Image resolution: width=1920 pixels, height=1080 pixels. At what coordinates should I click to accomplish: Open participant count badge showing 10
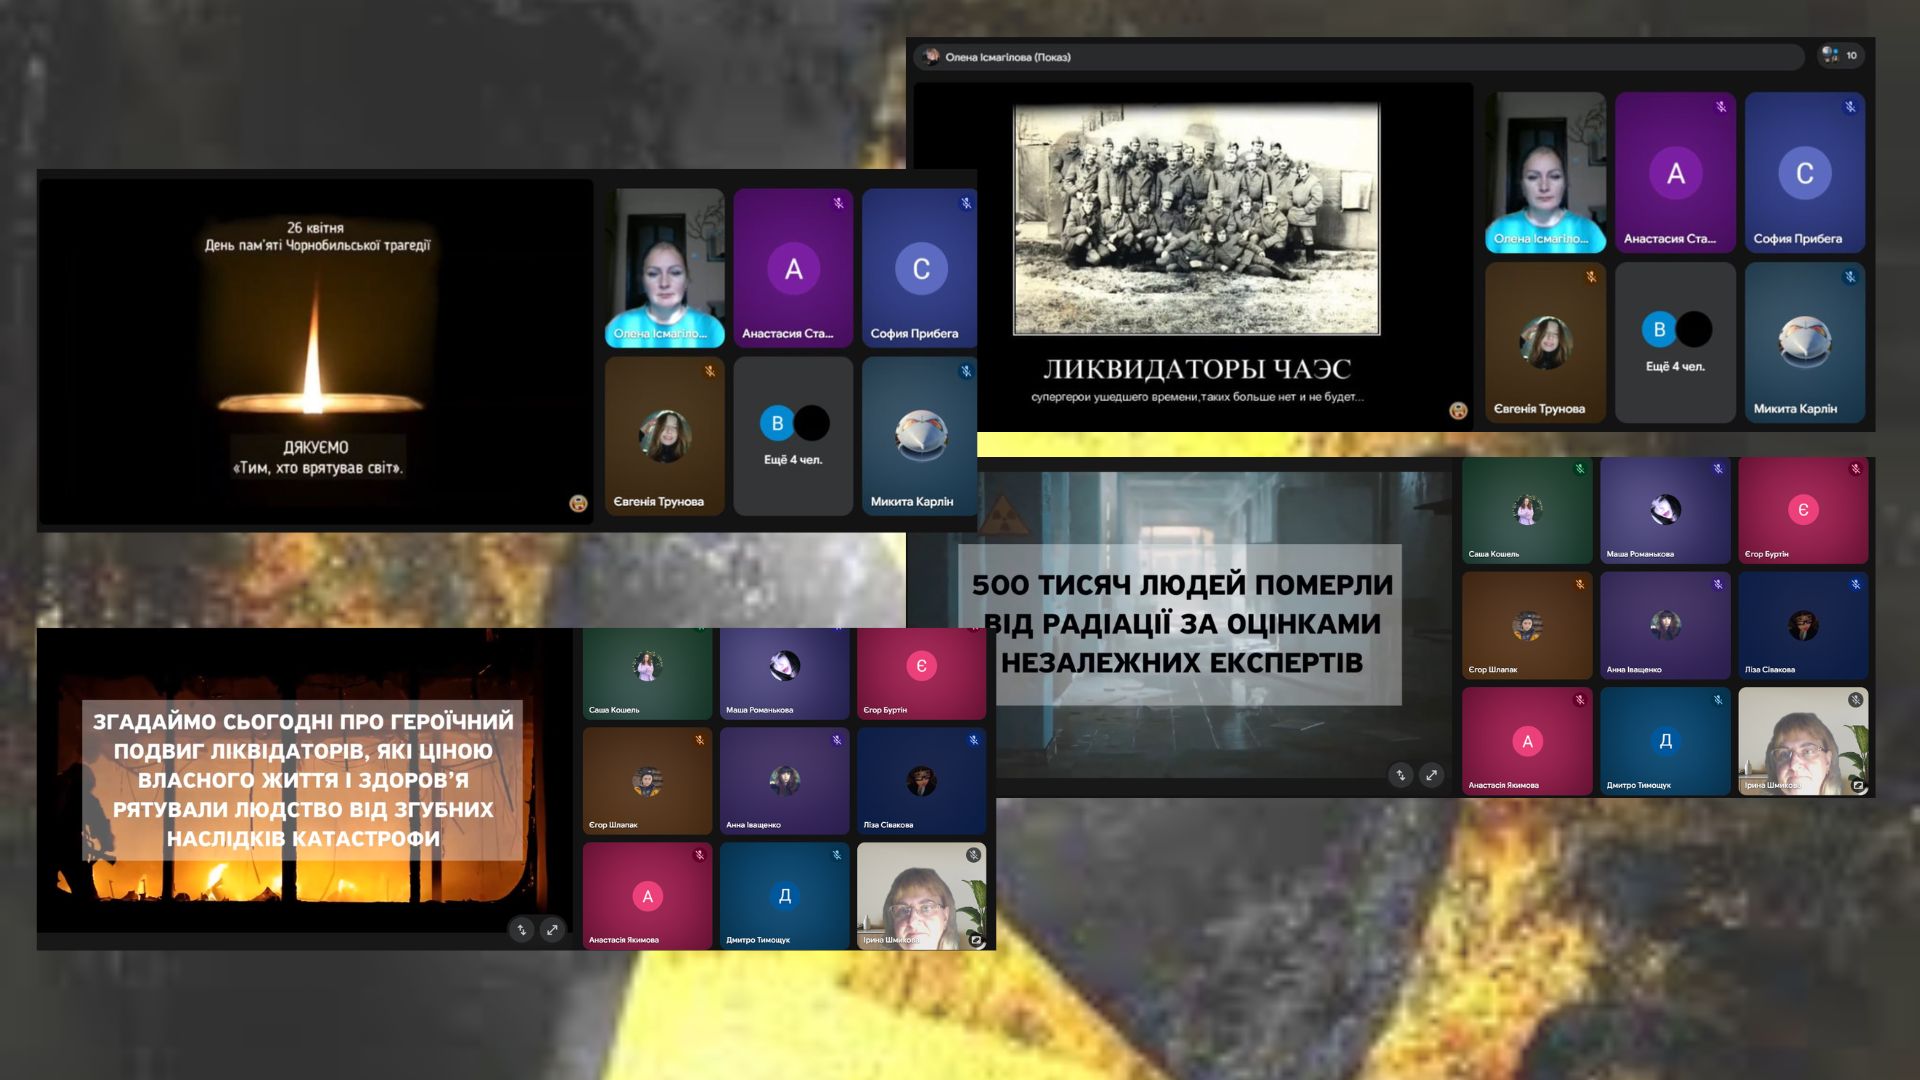1840,56
